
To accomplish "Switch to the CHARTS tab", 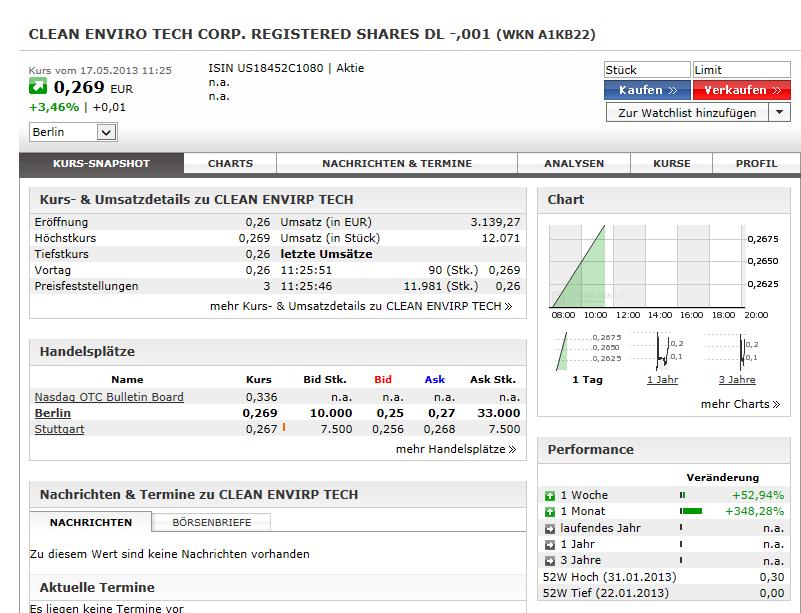I will pos(231,163).
